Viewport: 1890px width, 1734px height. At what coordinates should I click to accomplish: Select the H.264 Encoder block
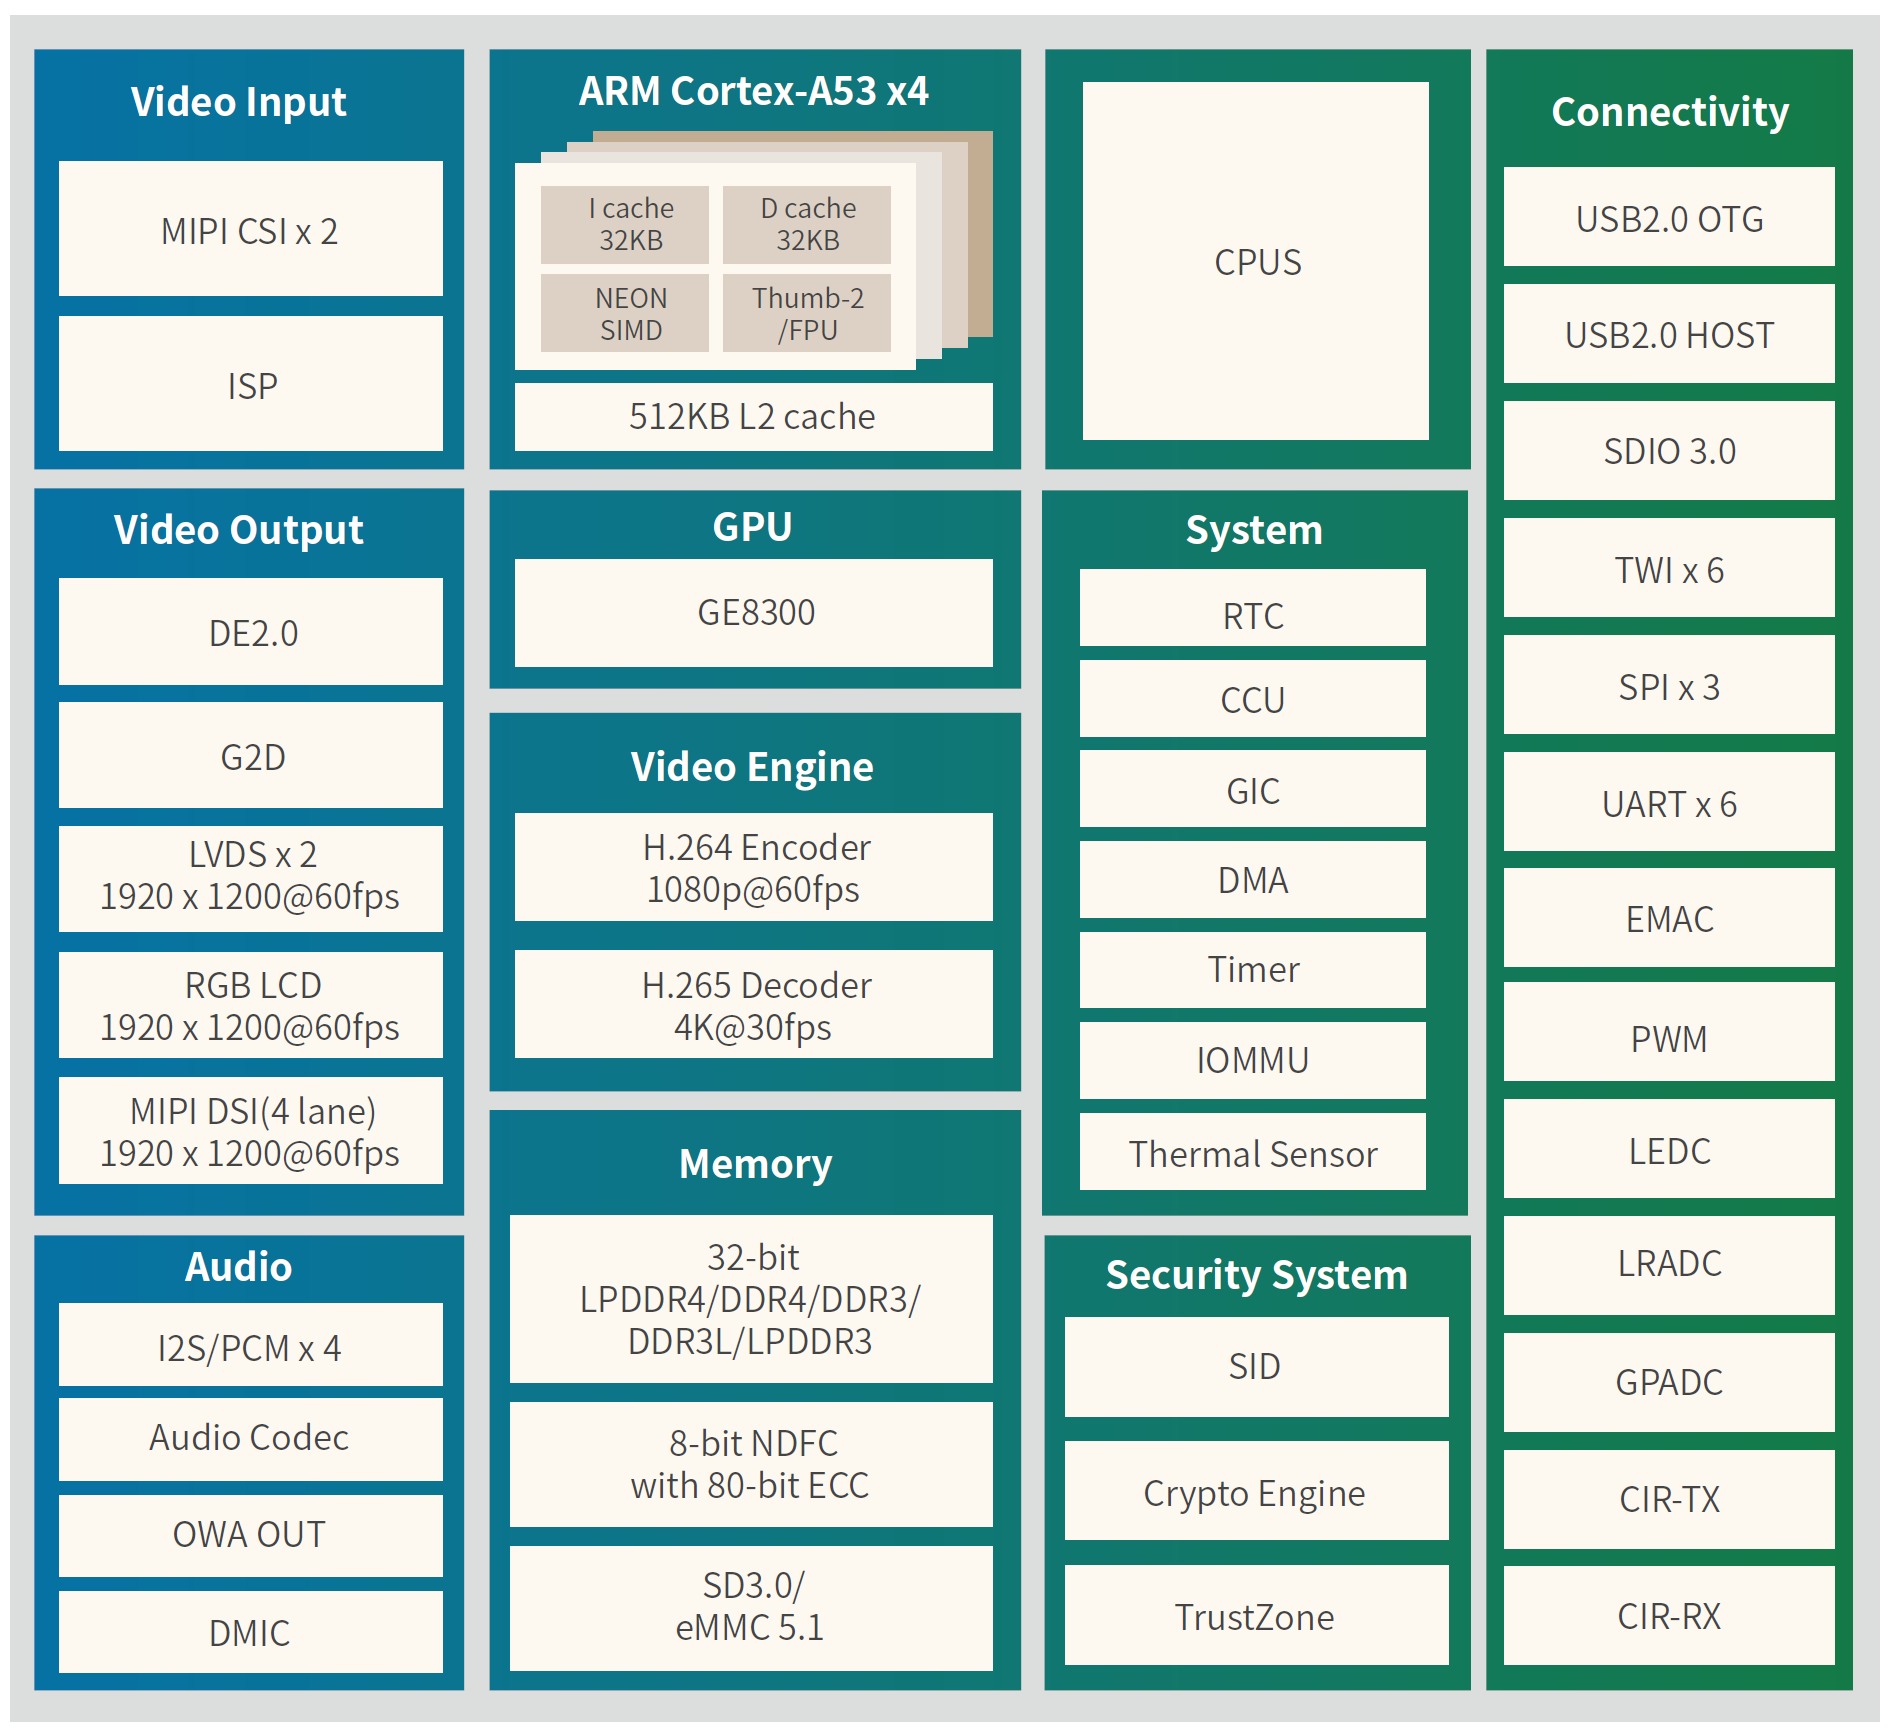pos(753,867)
